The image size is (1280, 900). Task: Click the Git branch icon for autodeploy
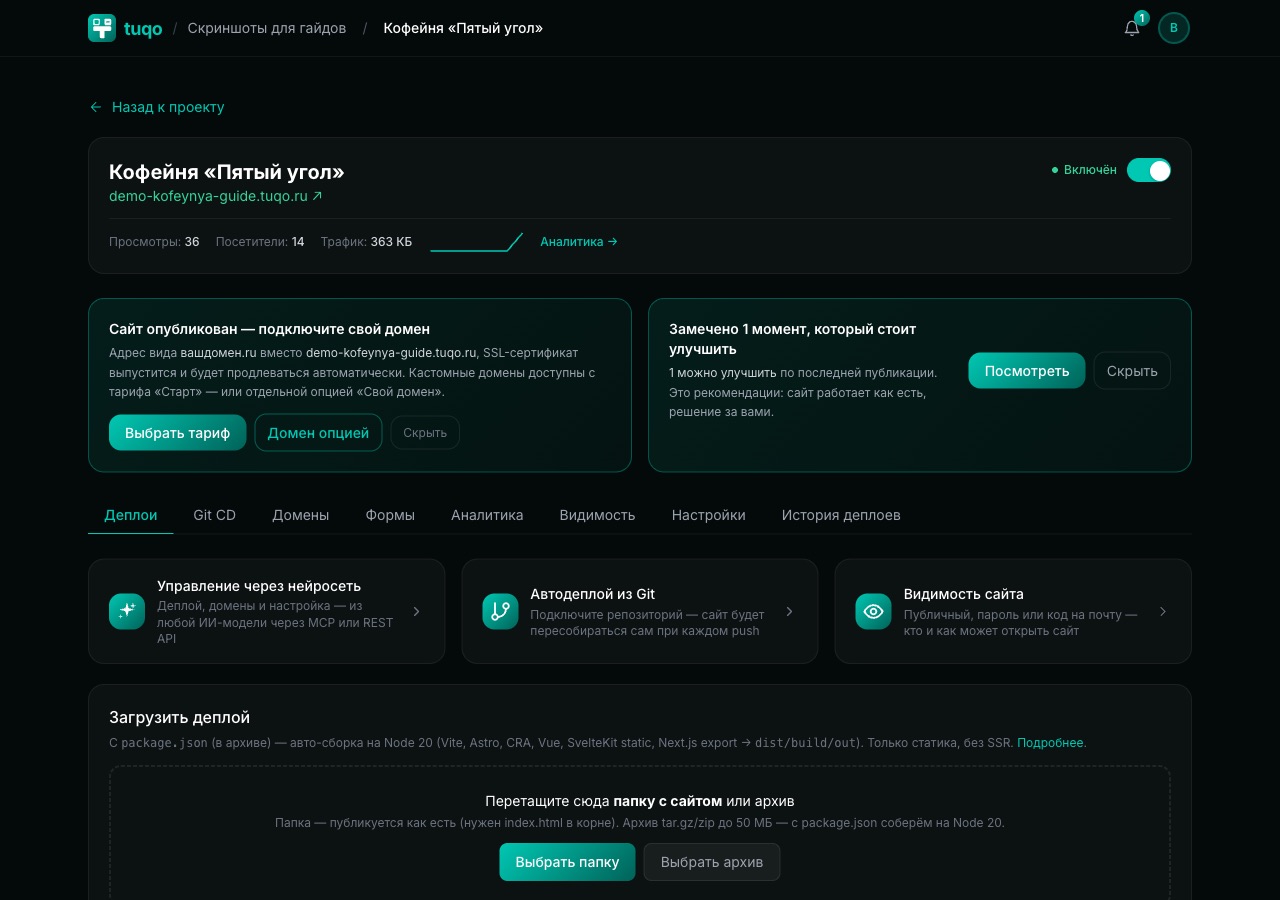pyautogui.click(x=500, y=611)
